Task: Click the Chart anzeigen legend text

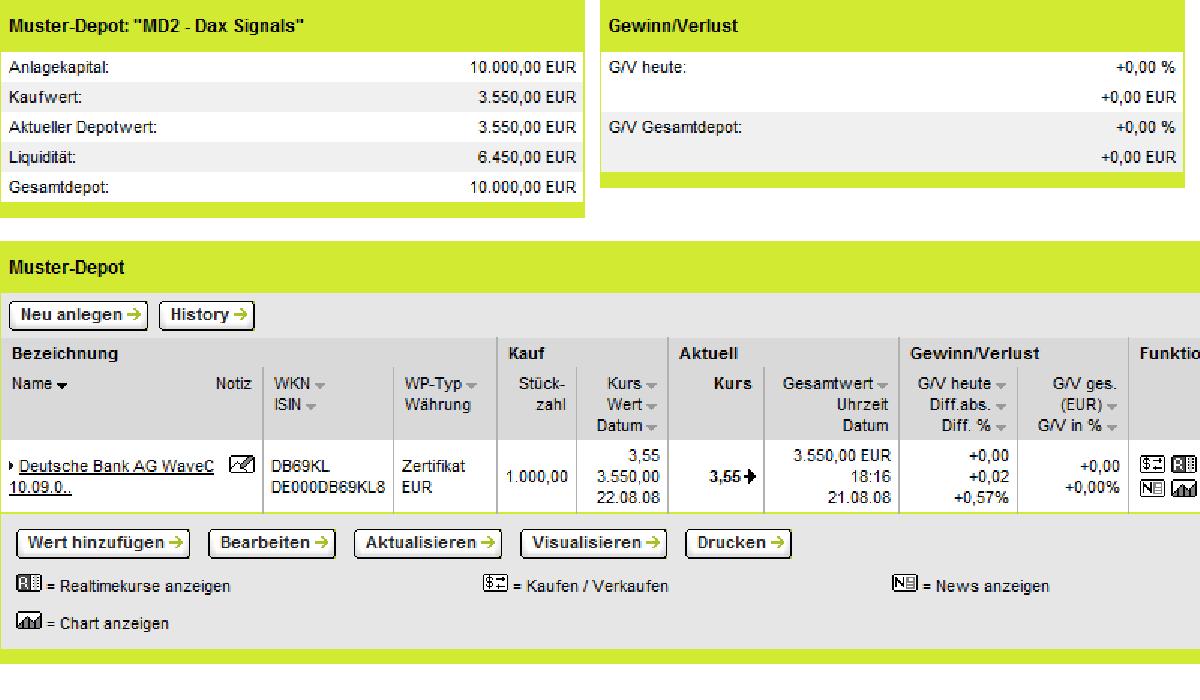Action: tap(114, 623)
